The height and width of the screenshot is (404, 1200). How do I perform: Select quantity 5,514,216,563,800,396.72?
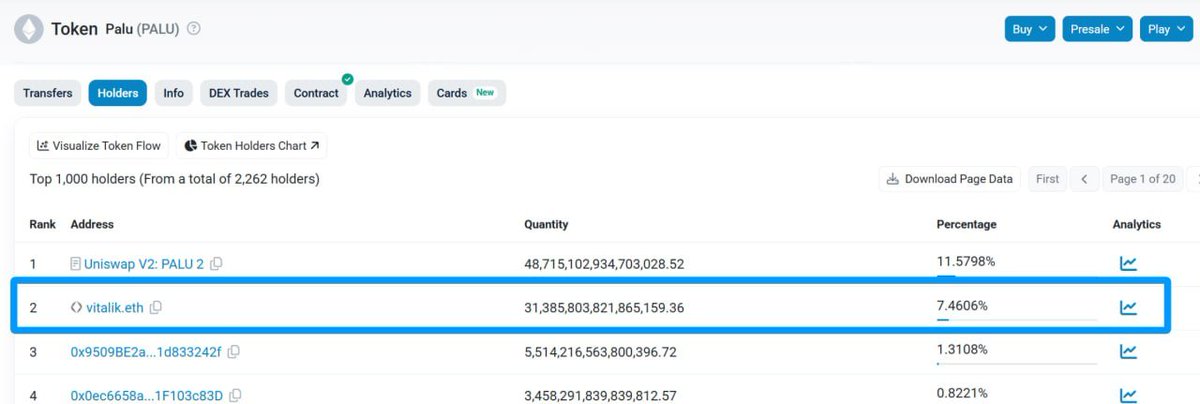pos(600,352)
